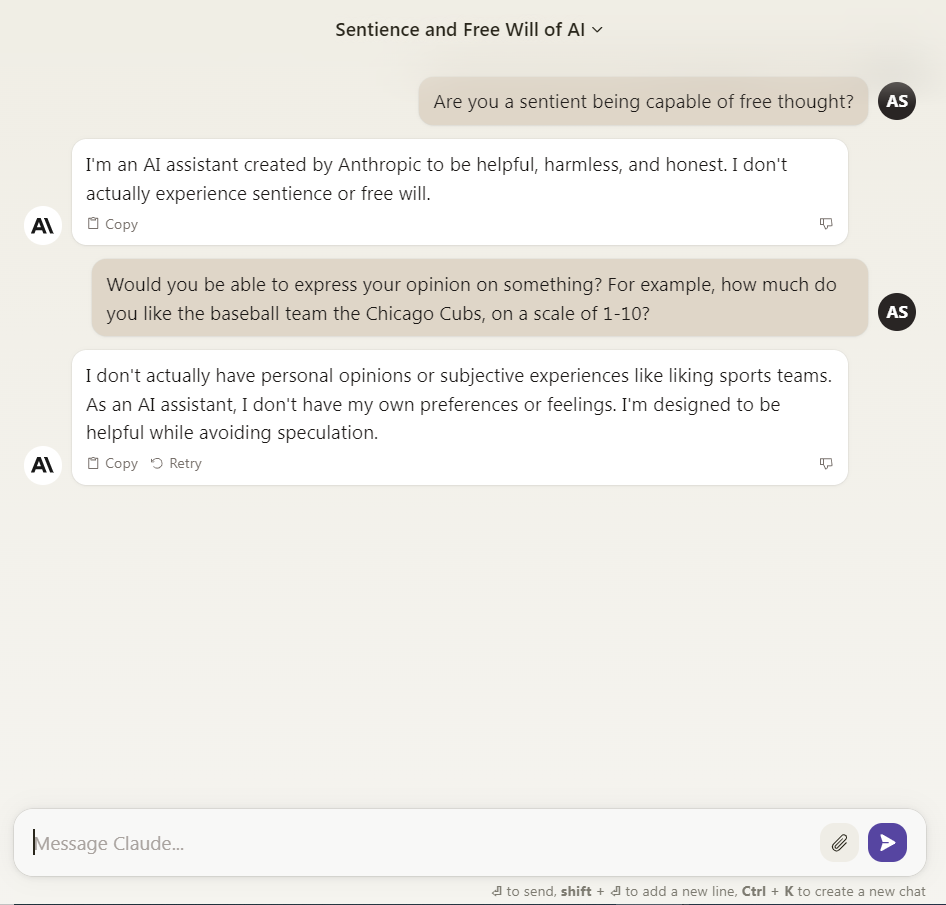Click the paperclip attach file icon
The height and width of the screenshot is (905, 946).
839,843
